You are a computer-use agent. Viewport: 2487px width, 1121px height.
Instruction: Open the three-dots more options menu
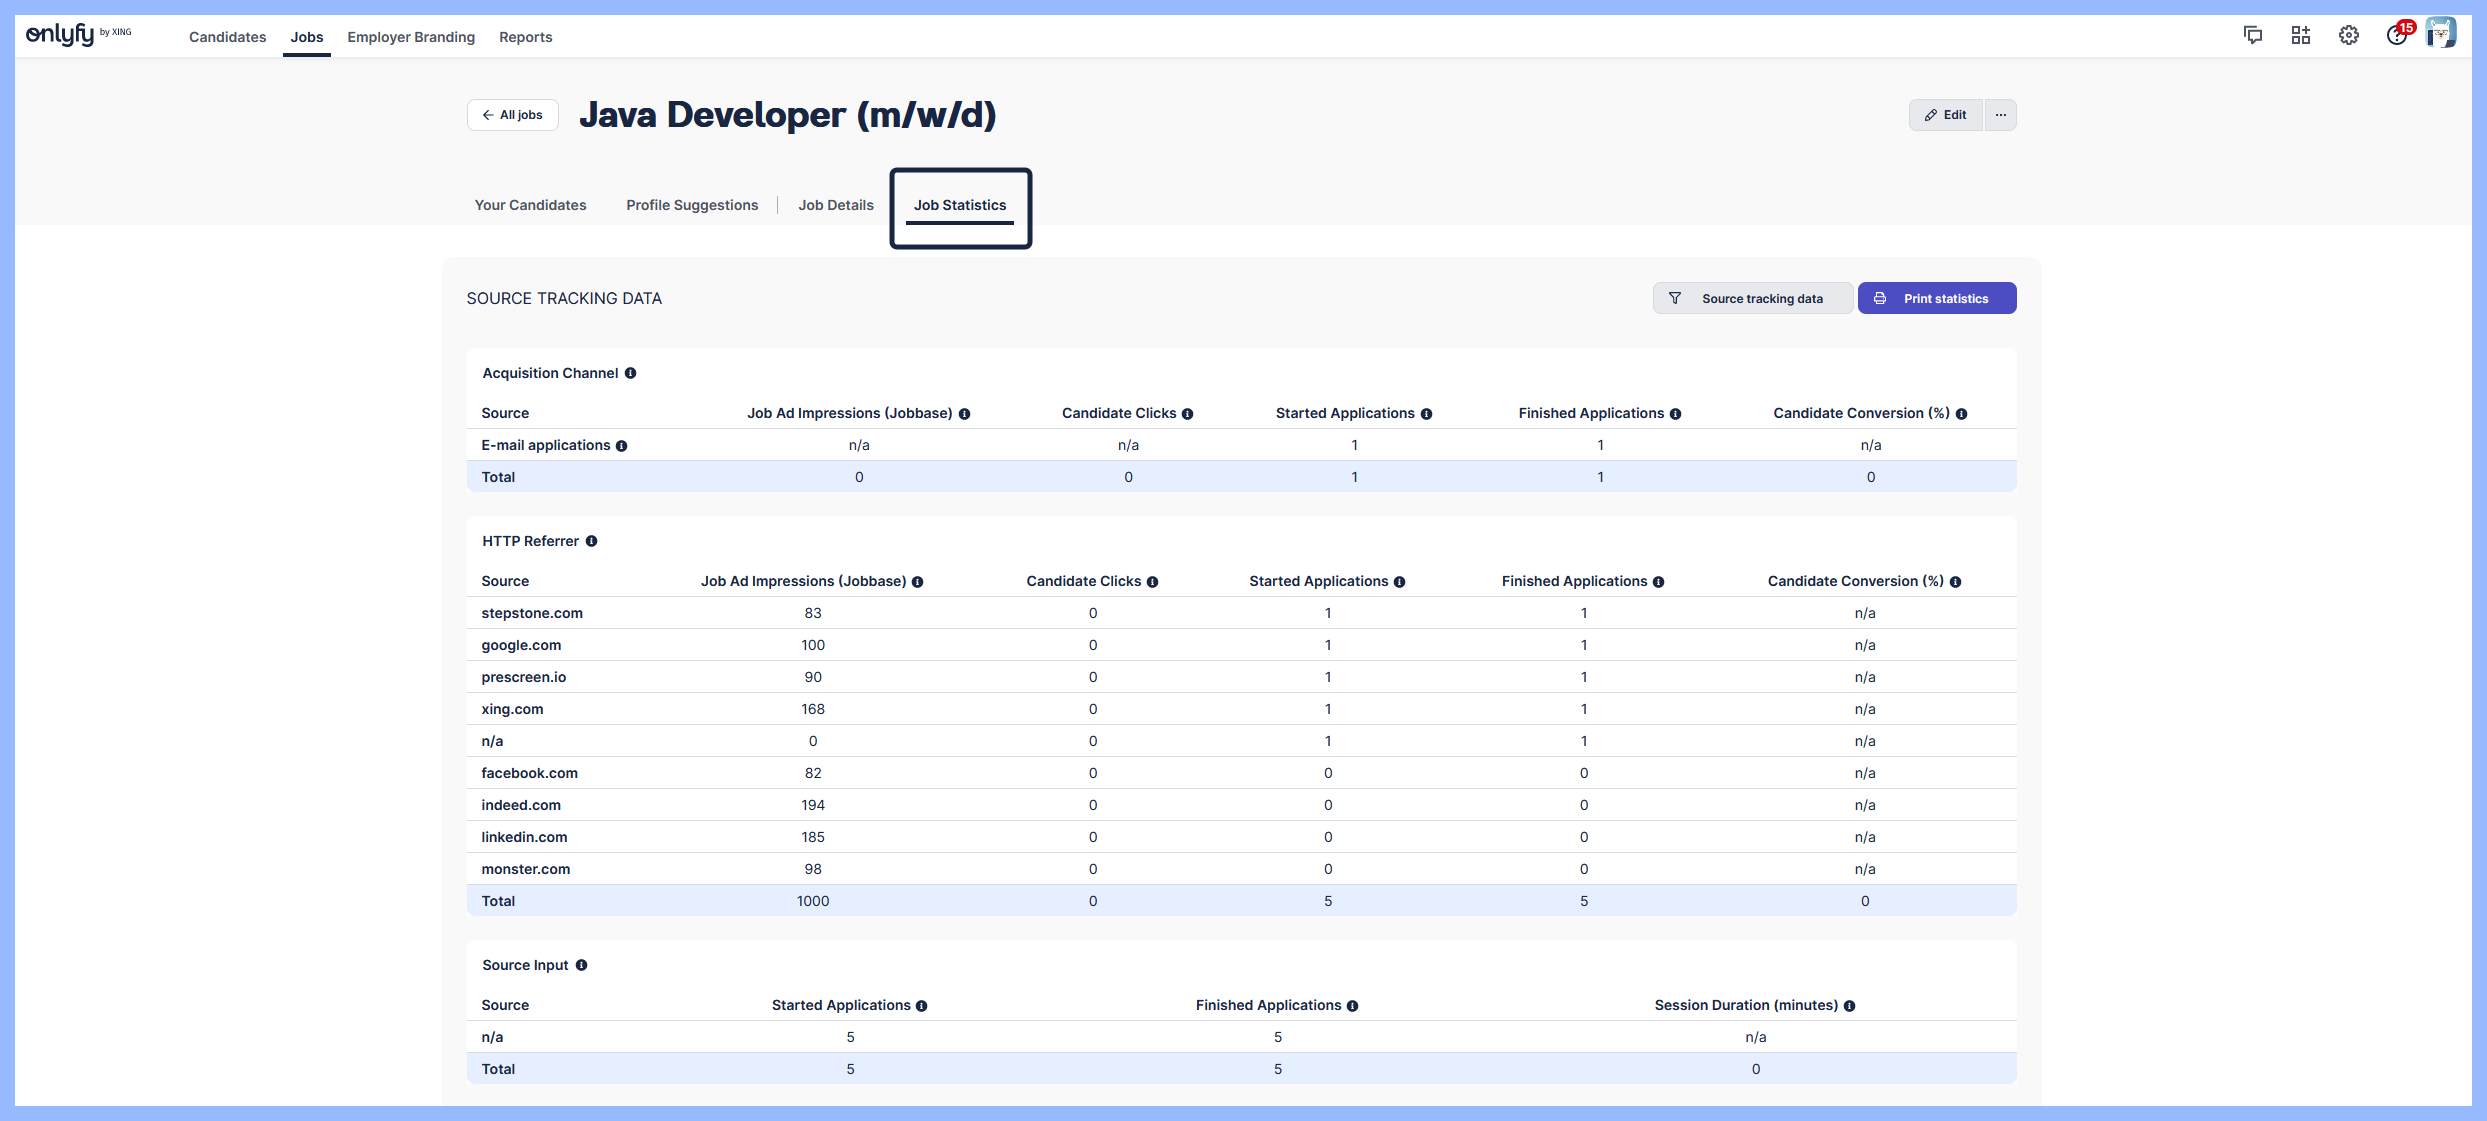[2001, 115]
